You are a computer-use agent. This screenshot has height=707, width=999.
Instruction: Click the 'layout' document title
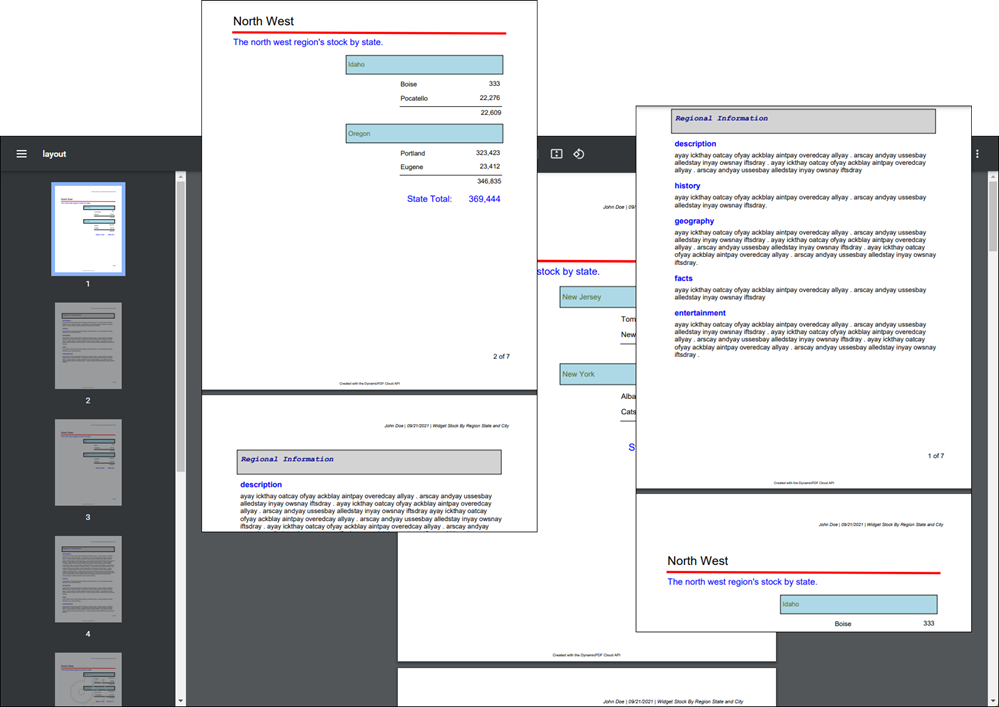click(x=54, y=154)
